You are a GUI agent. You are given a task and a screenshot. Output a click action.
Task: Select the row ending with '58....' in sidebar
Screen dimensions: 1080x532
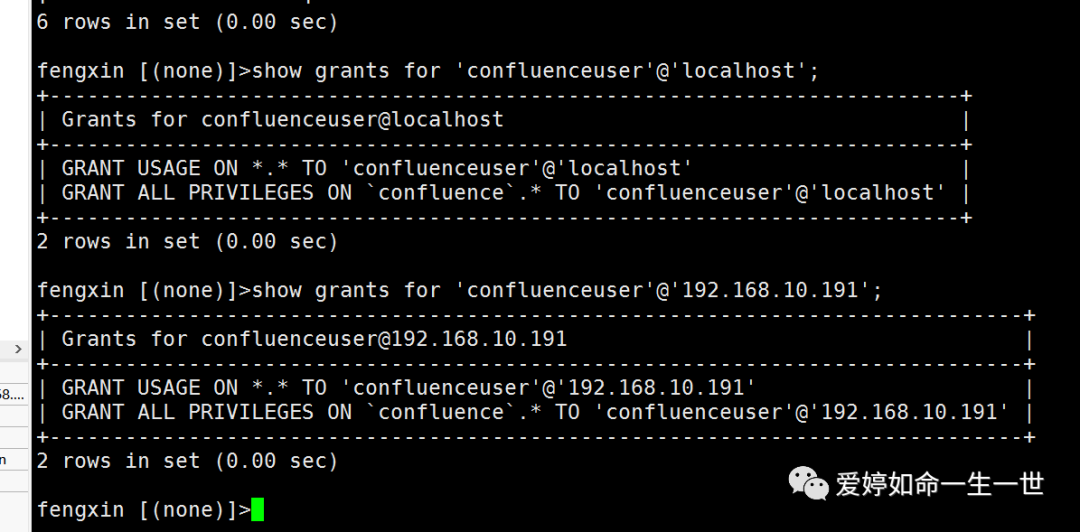[x=14, y=394]
